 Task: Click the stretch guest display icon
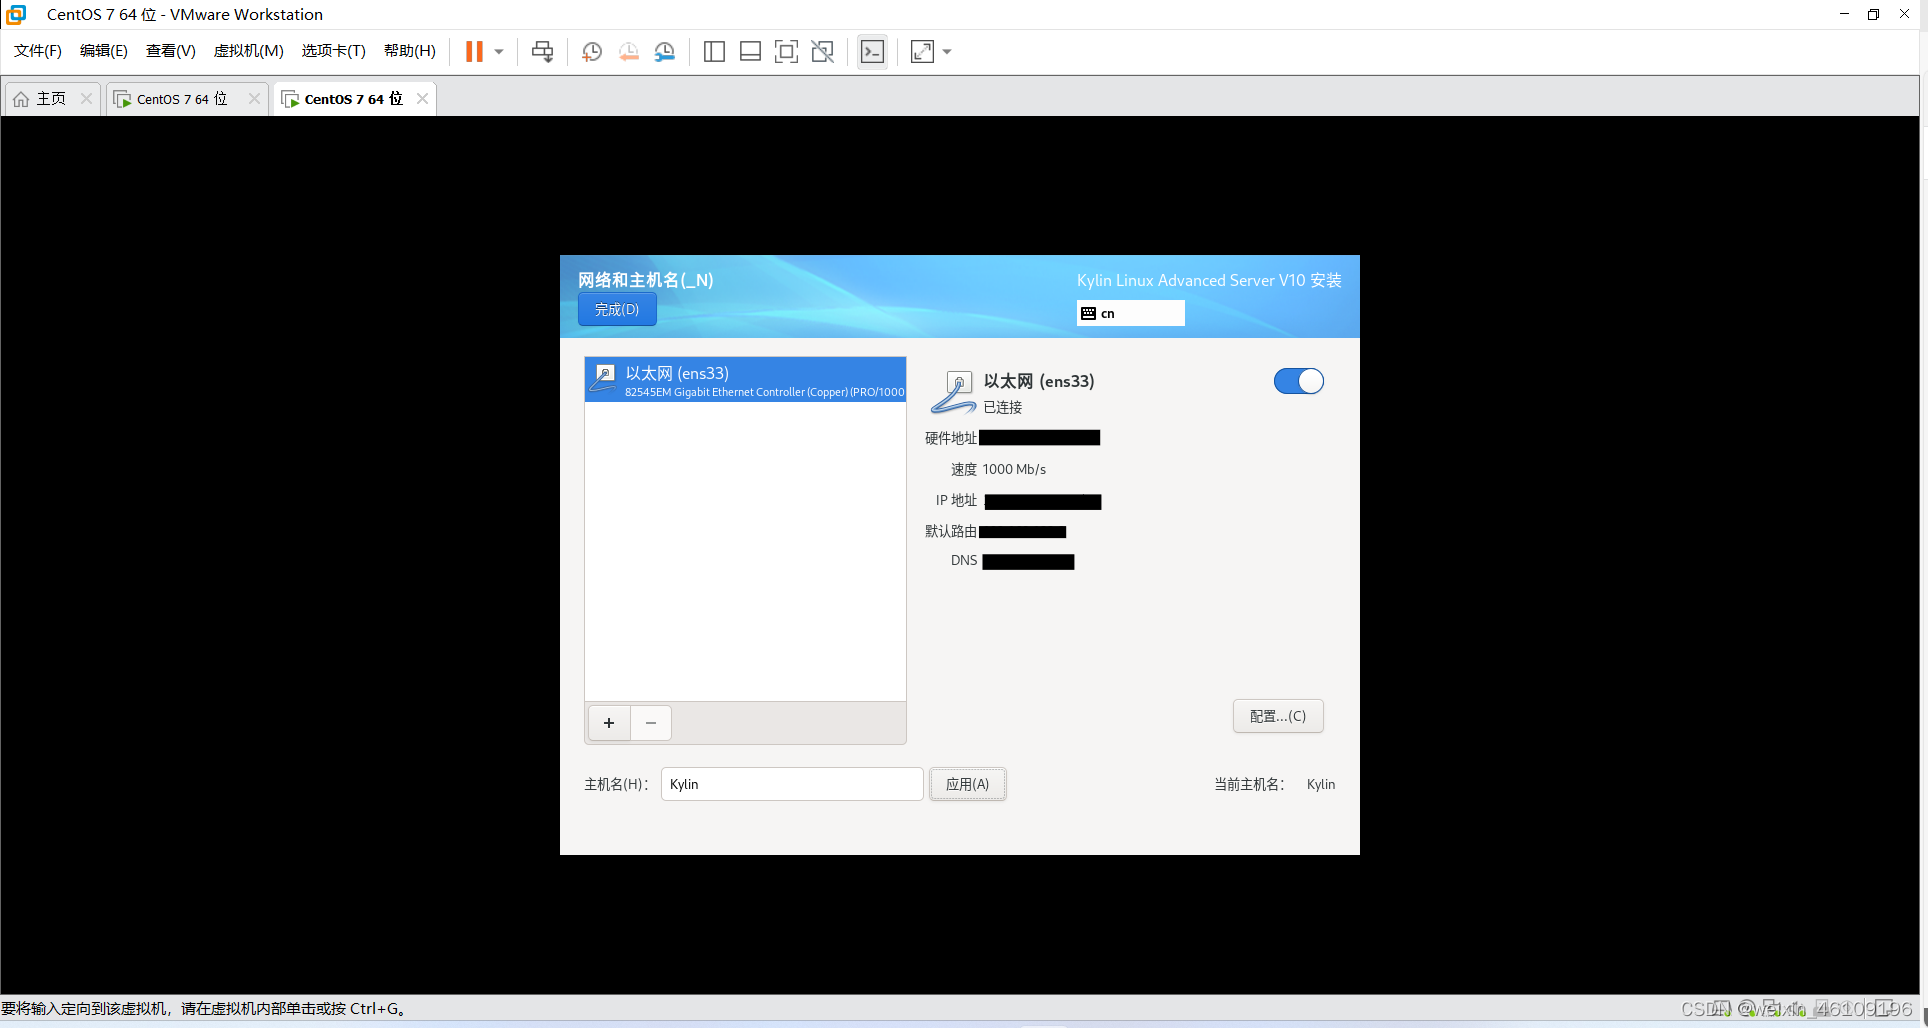(922, 52)
